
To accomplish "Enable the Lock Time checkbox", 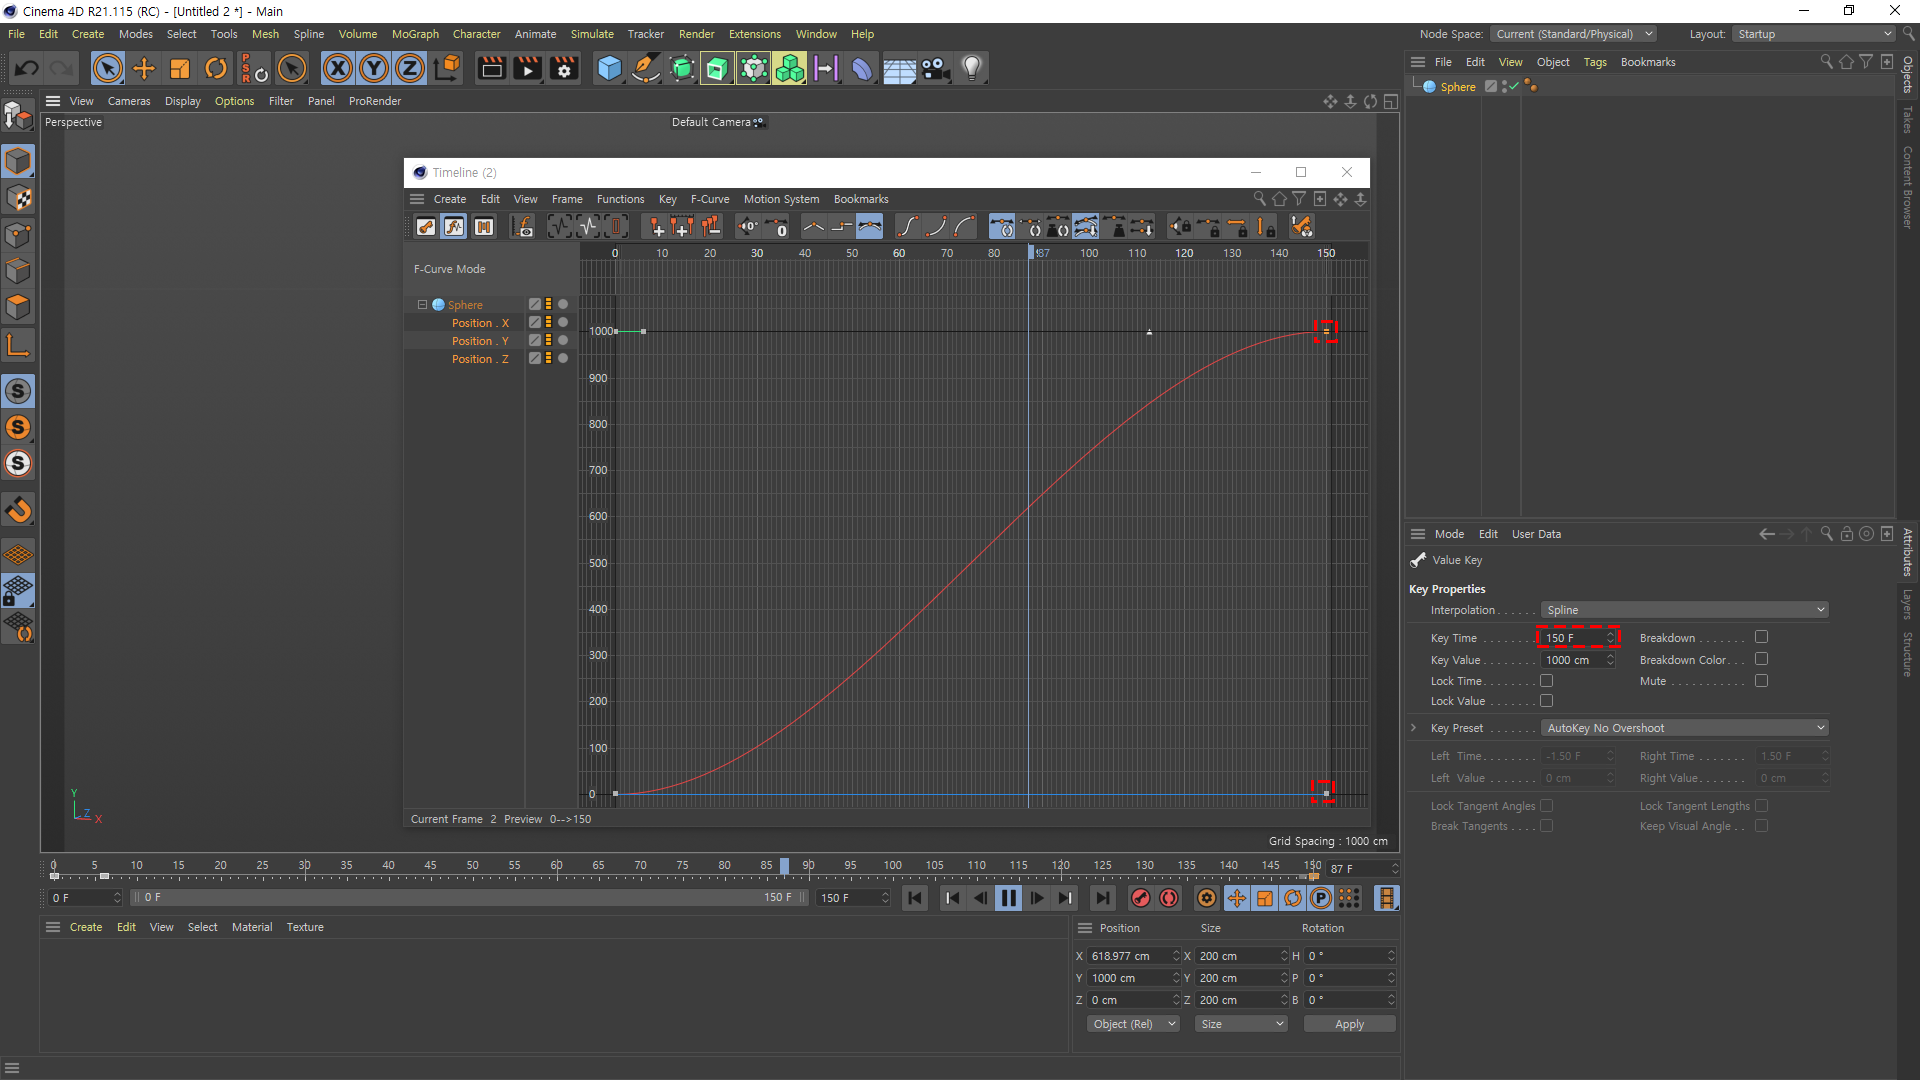I will tap(1546, 681).
